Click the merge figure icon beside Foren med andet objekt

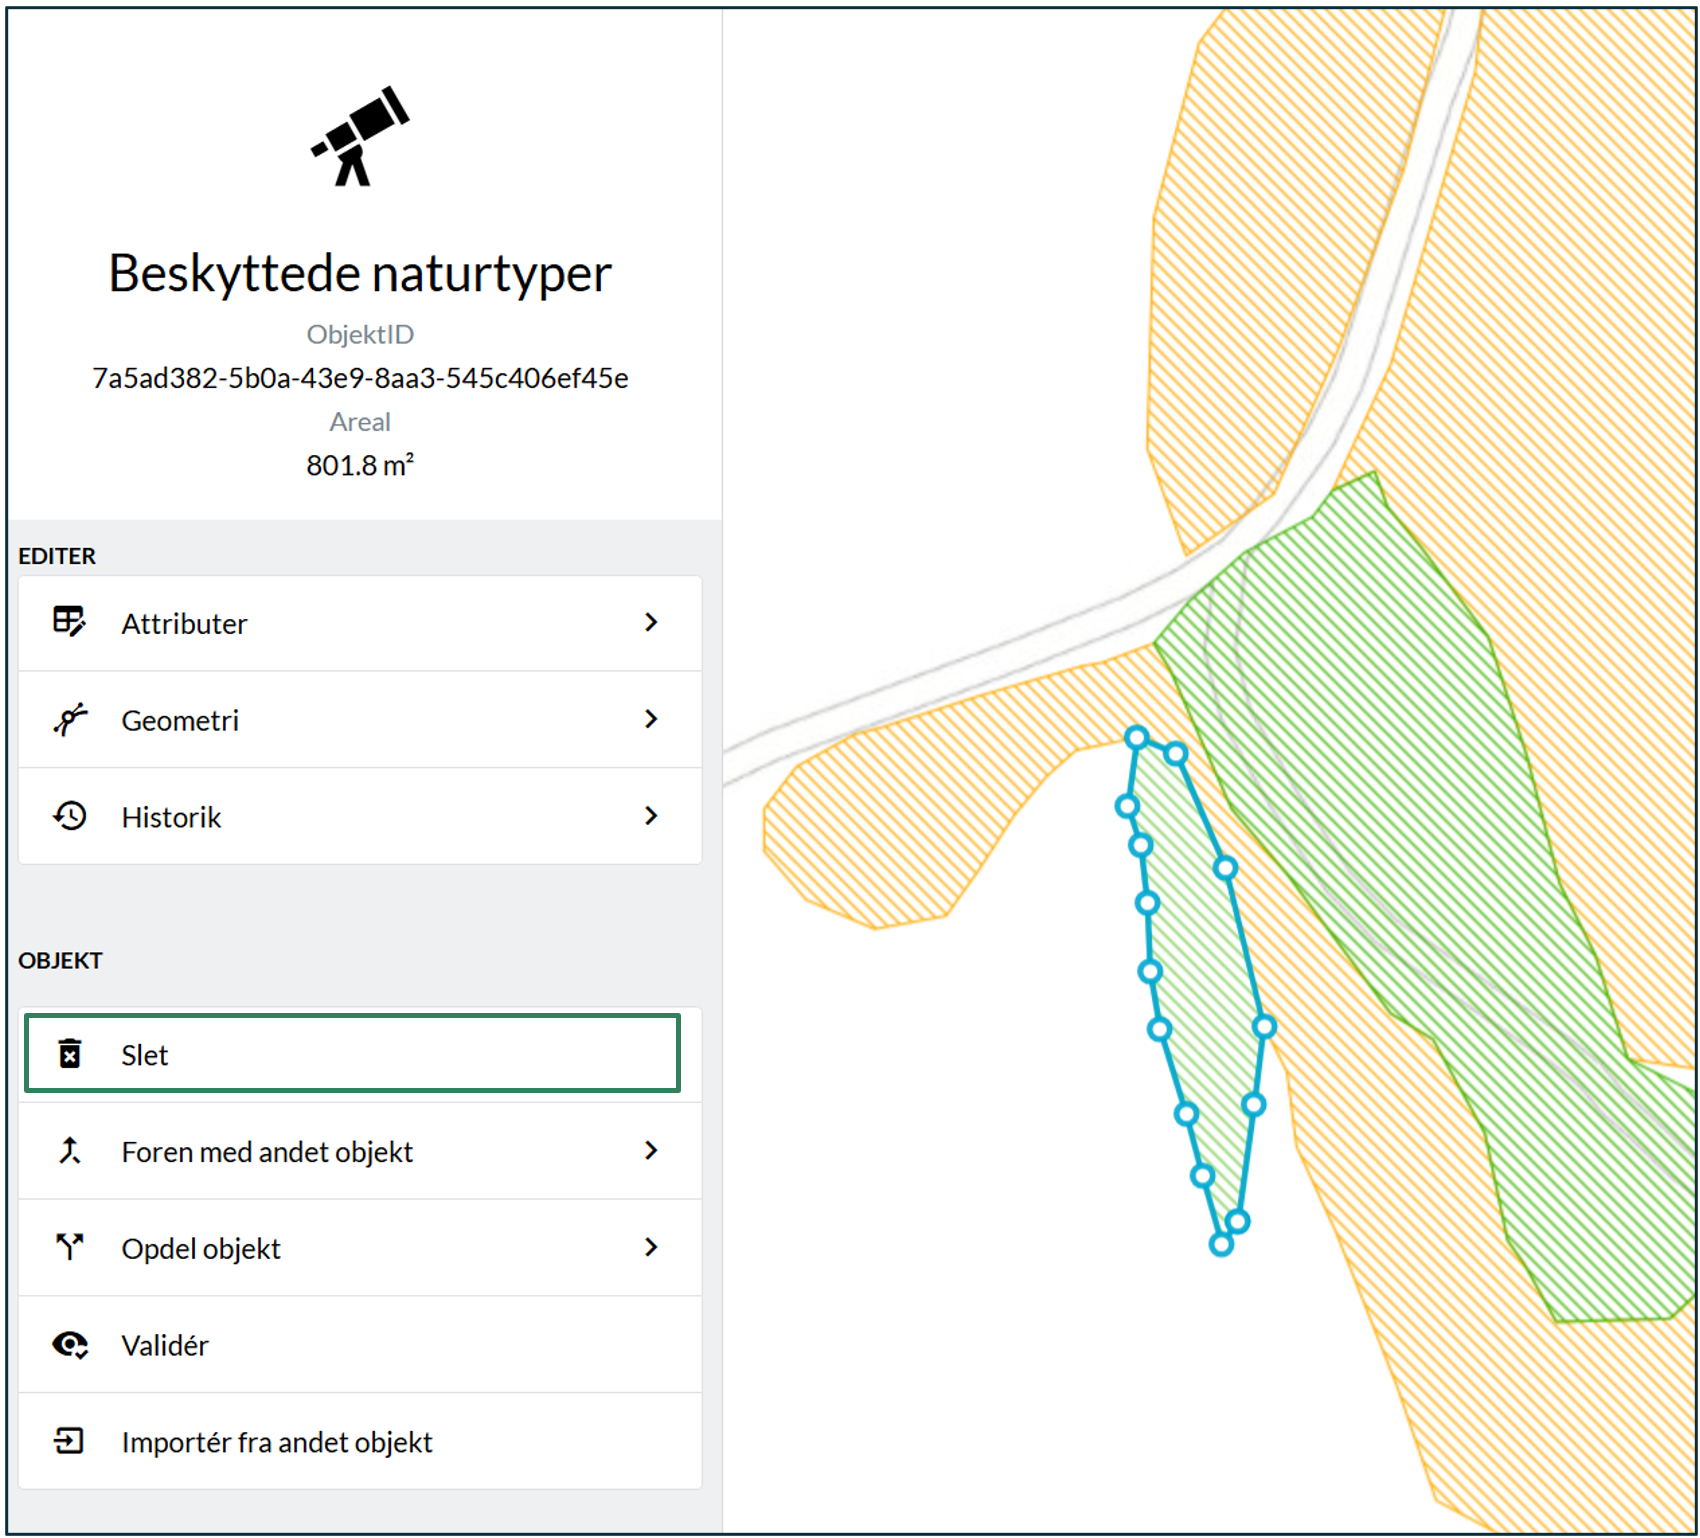[69, 1151]
